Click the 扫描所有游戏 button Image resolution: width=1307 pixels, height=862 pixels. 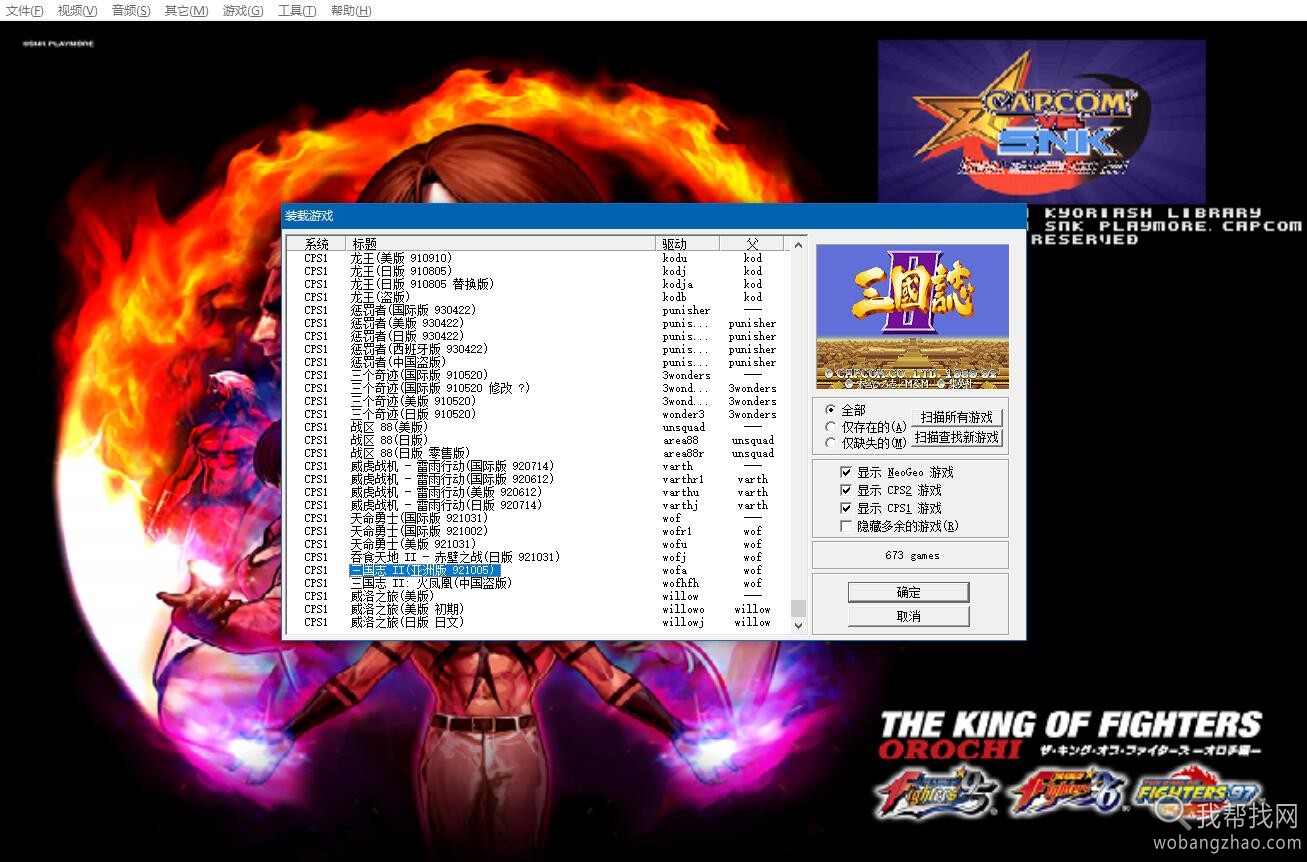coord(957,417)
